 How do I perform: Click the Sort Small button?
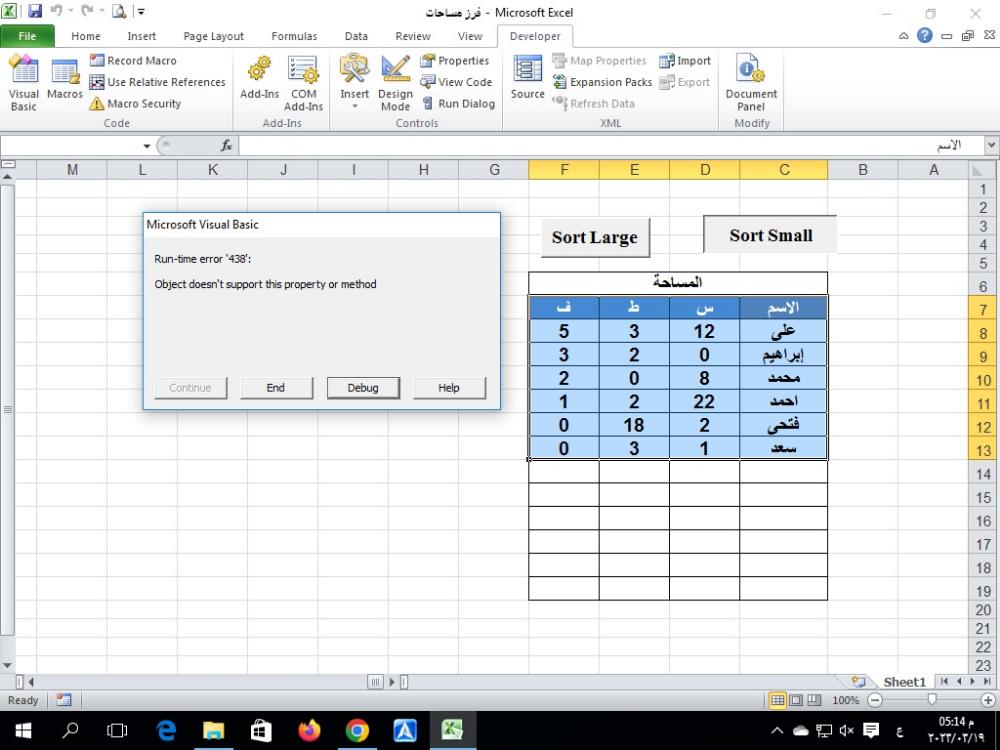tap(770, 235)
